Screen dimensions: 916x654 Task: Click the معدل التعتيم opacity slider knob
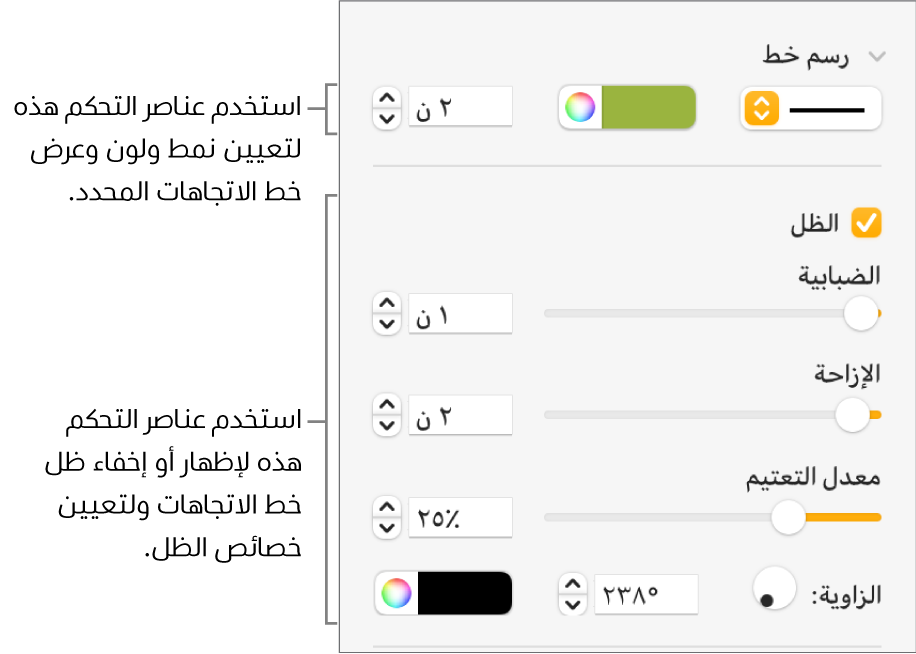[789, 517]
